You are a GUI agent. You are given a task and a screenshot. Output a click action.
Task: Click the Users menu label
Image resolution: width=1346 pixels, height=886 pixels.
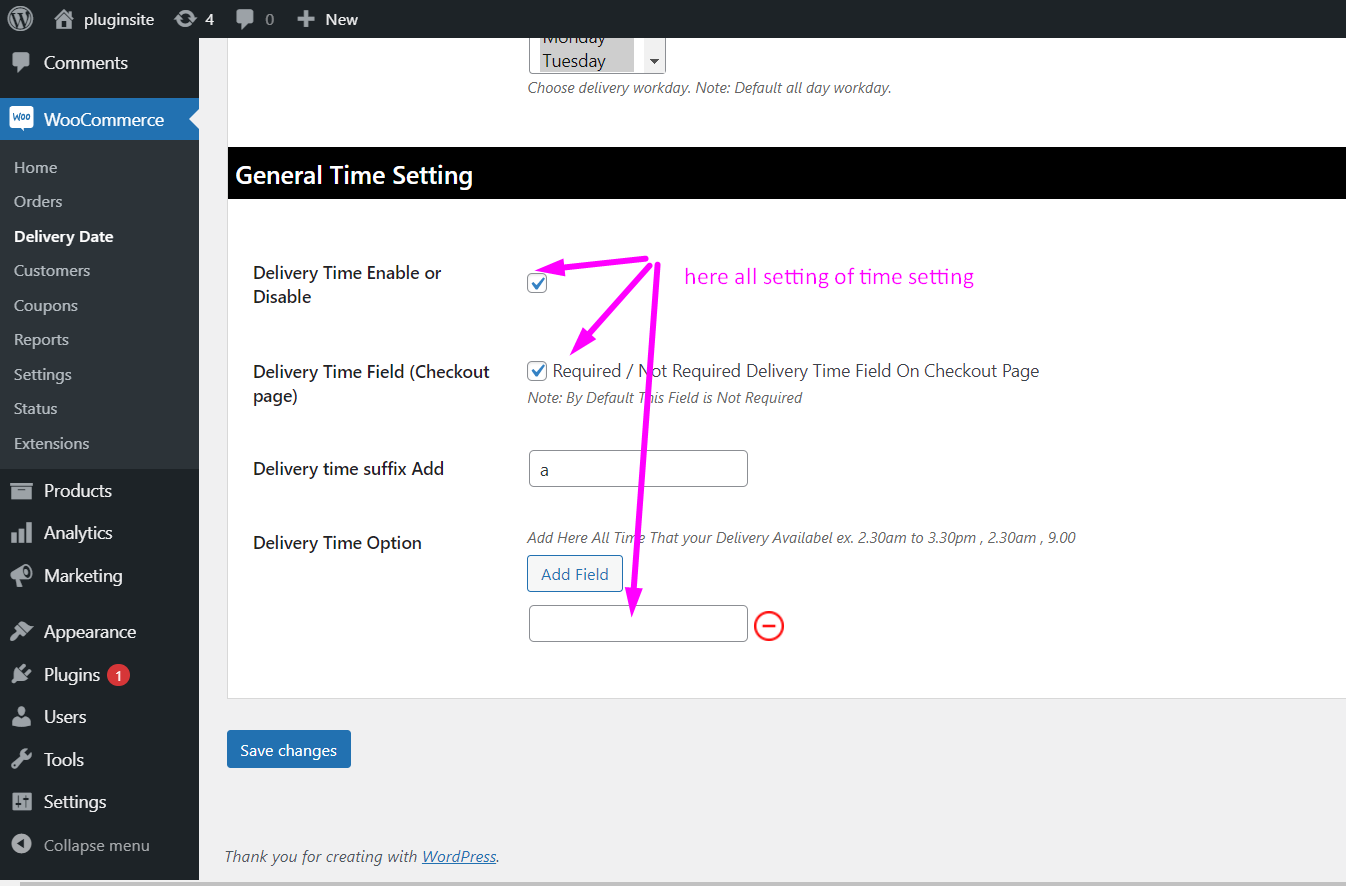click(65, 717)
